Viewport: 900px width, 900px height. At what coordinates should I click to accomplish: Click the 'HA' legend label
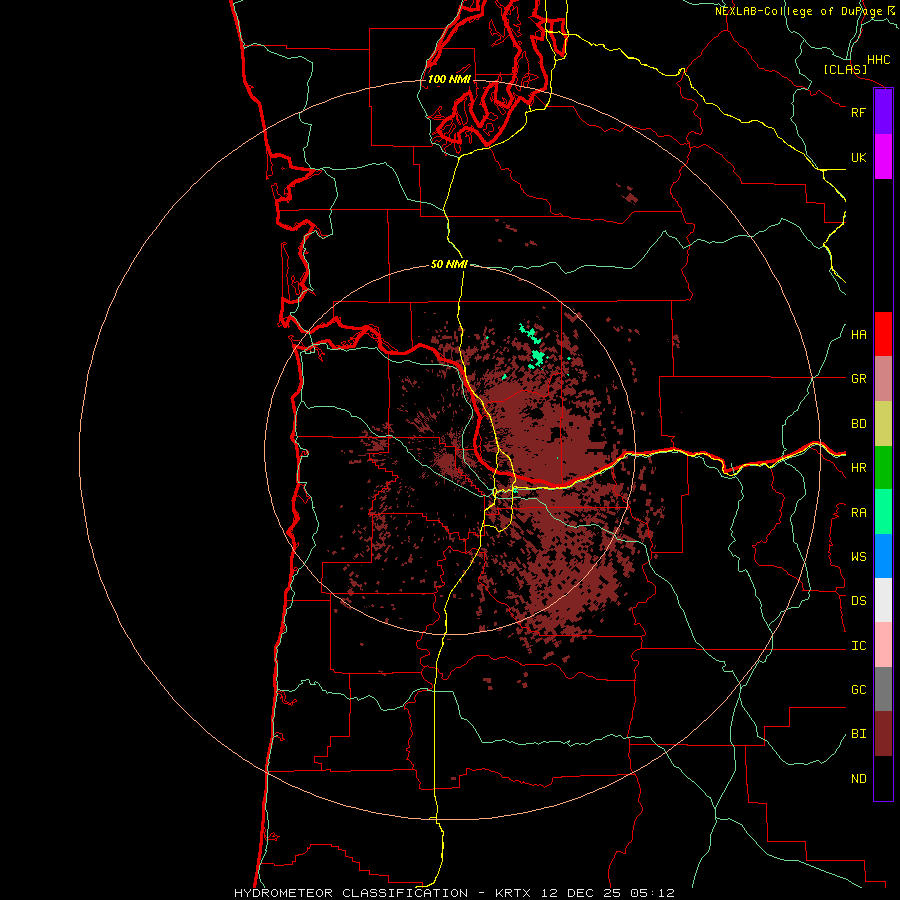pos(858,335)
